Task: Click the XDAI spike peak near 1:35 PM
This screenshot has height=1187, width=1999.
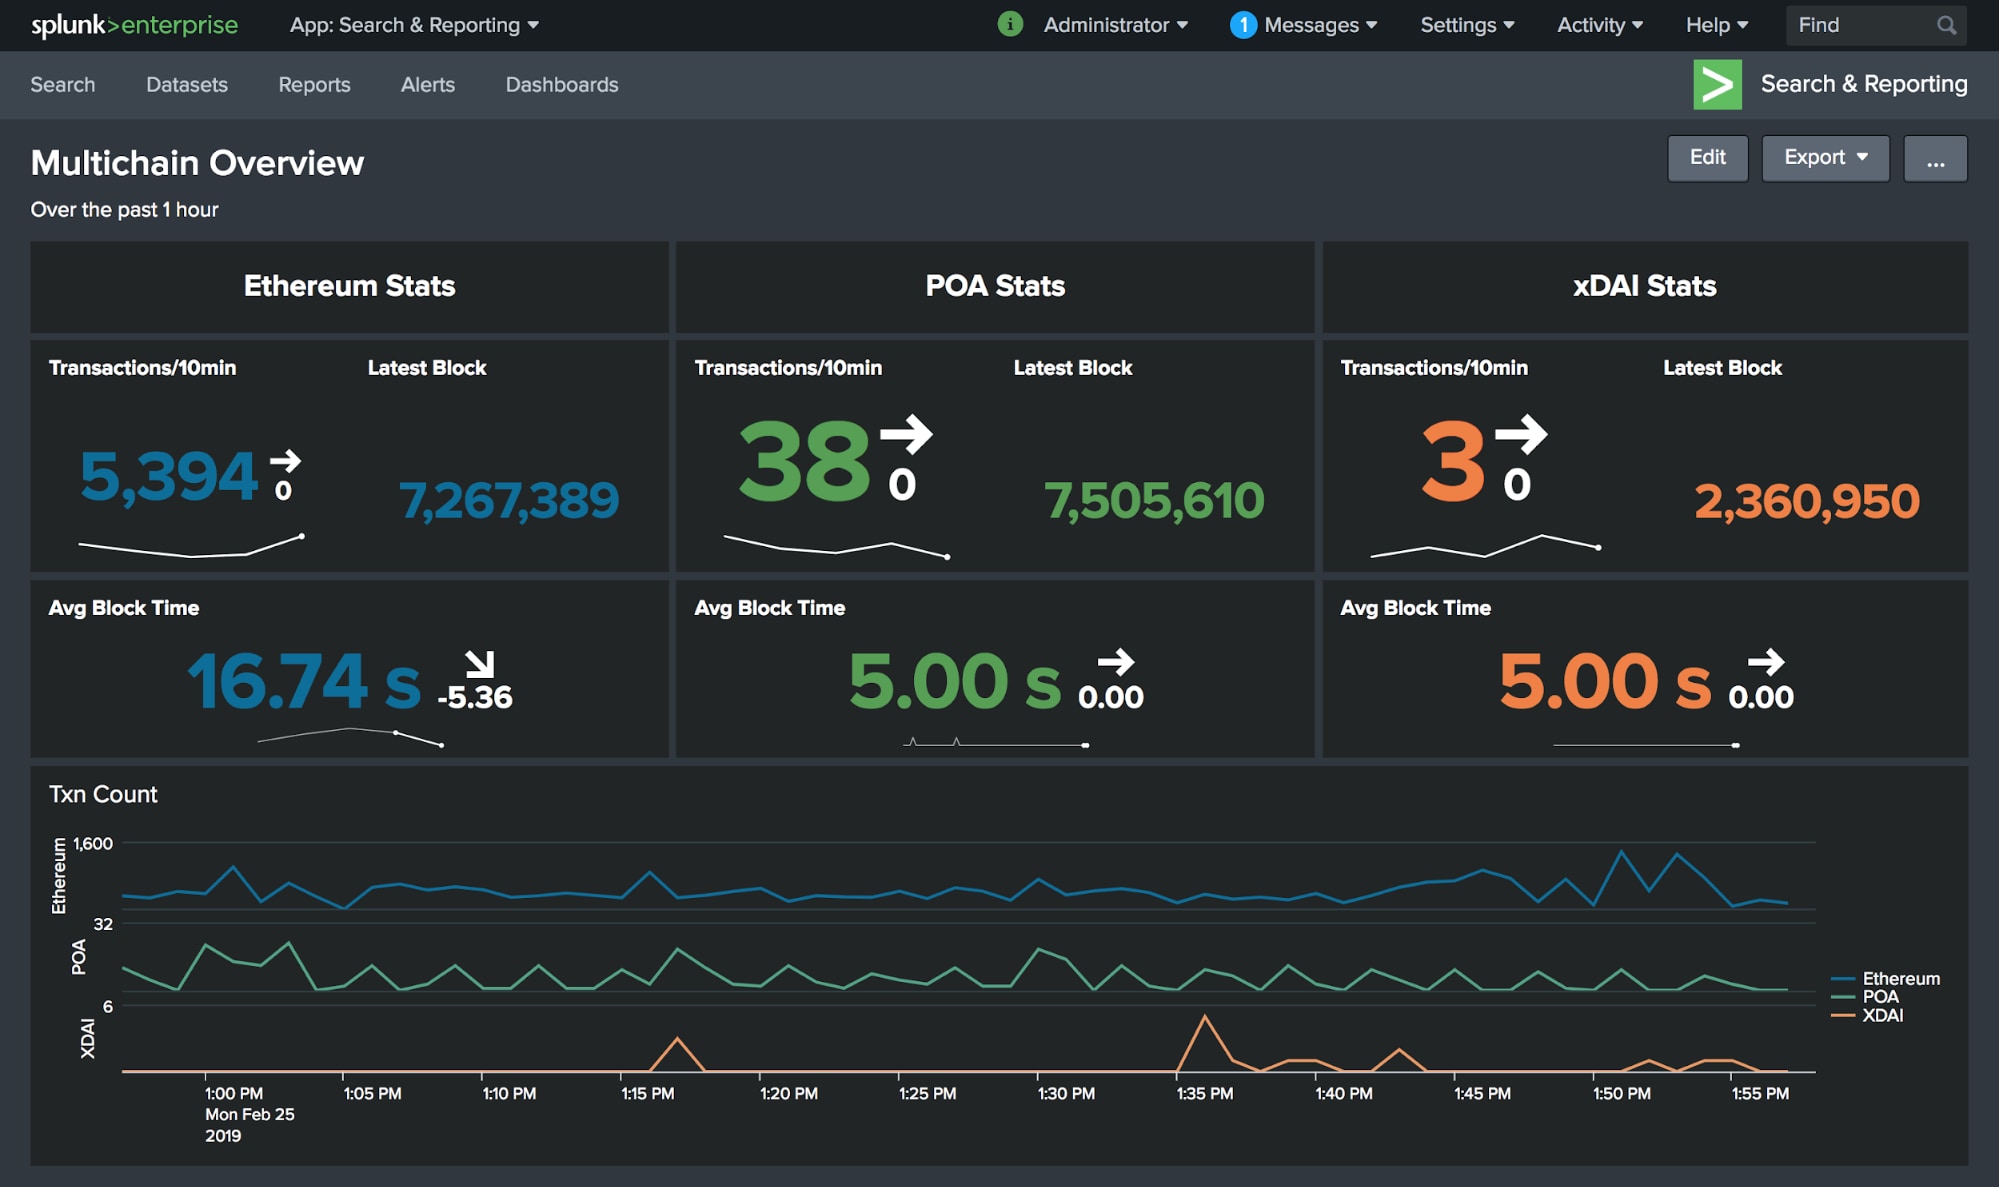Action: click(1205, 1017)
